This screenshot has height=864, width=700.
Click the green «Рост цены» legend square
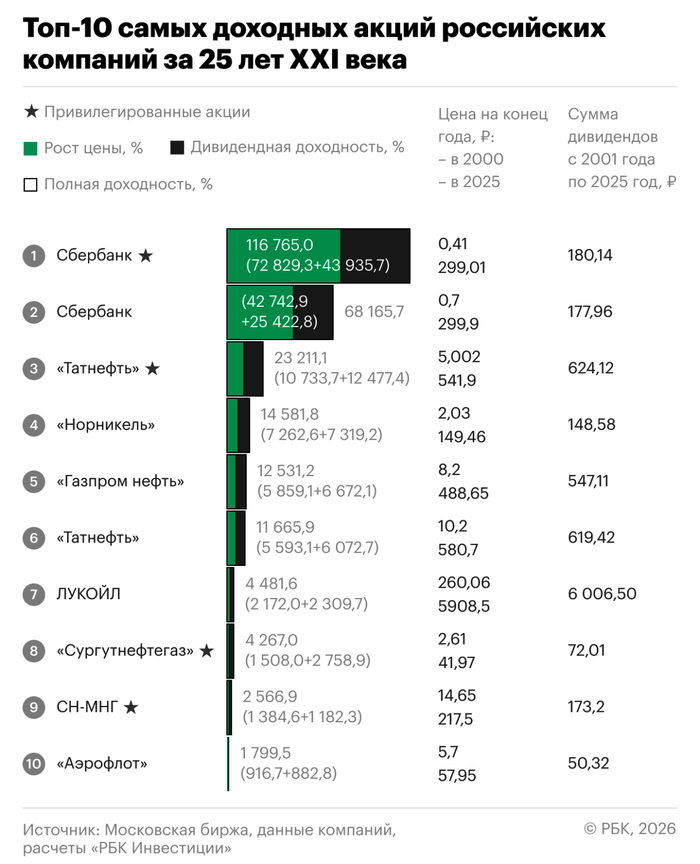[x=30, y=148]
